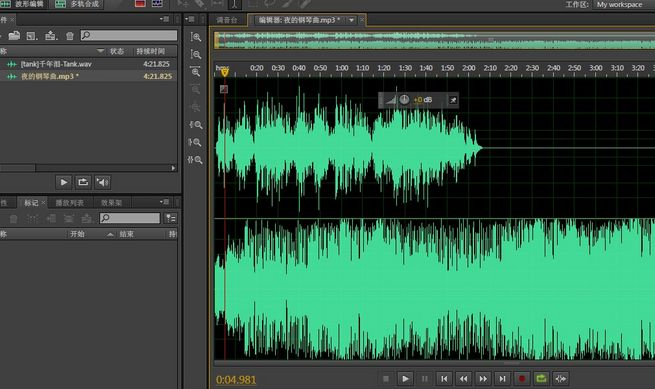The image size is (655, 389).
Task: Close the editor panel tab
Action: tap(362, 19)
